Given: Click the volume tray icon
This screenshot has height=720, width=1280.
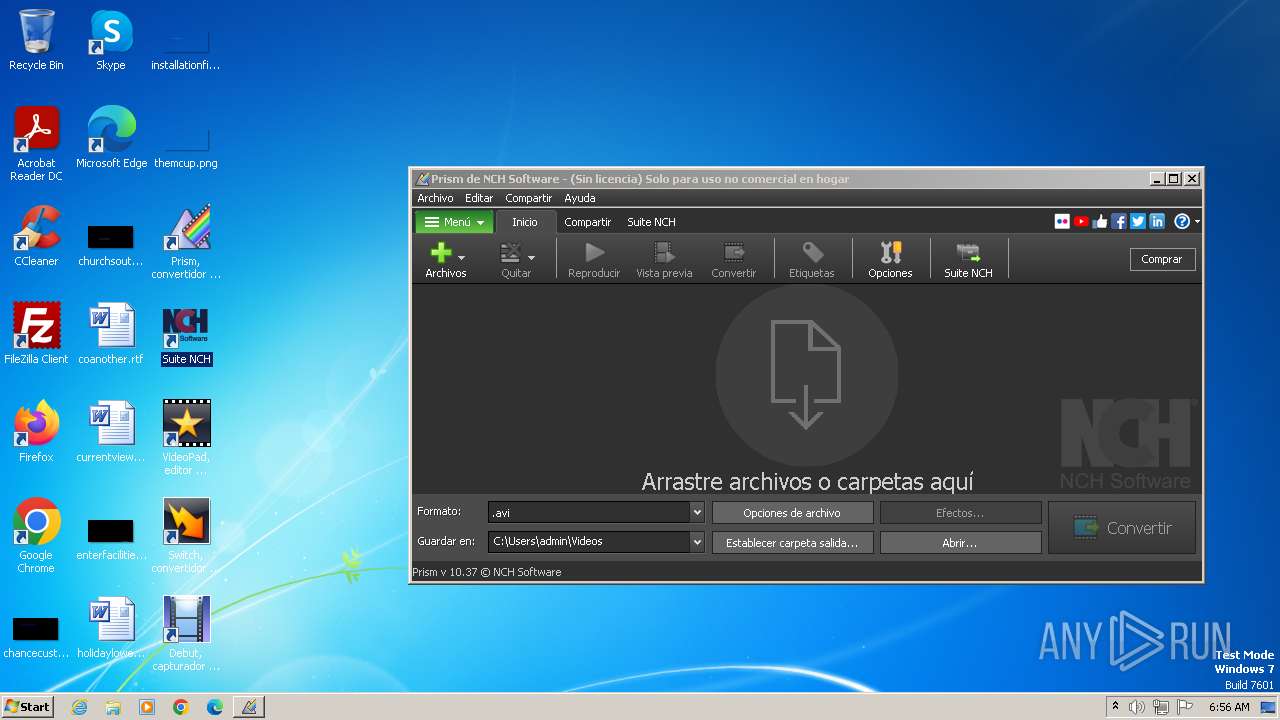Looking at the screenshot, I should click(1136, 707).
